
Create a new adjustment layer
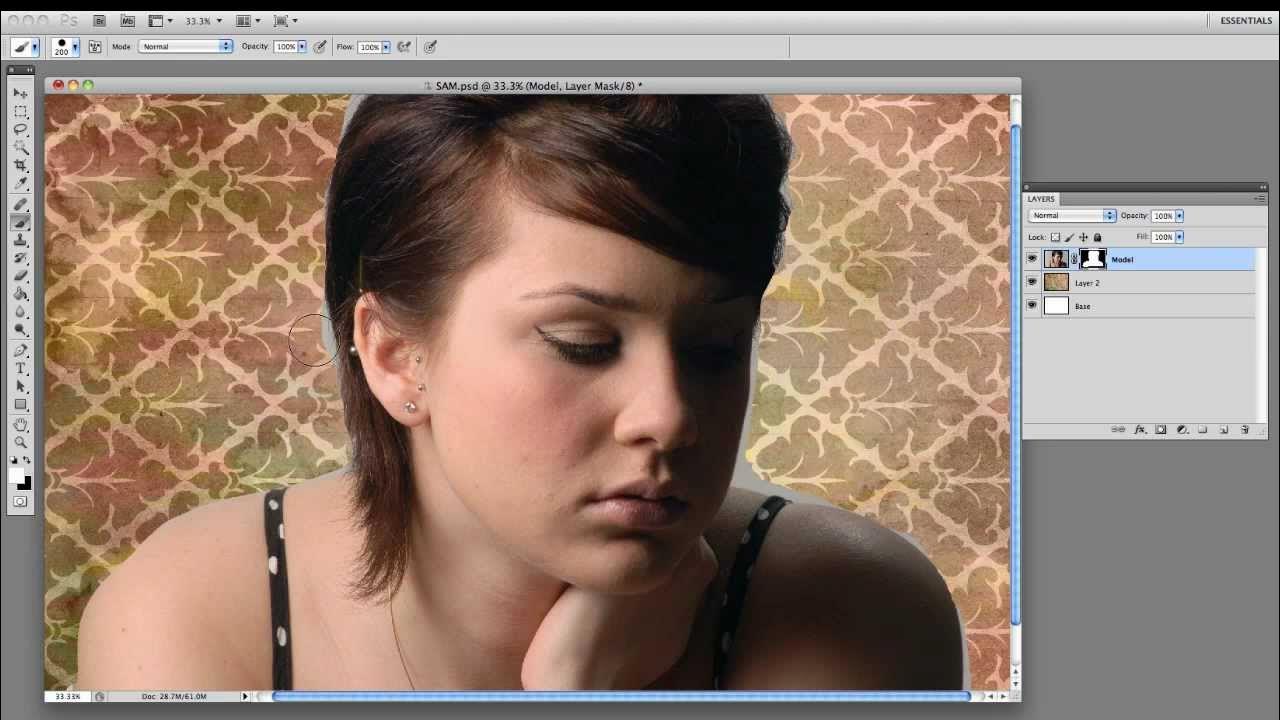point(1182,429)
